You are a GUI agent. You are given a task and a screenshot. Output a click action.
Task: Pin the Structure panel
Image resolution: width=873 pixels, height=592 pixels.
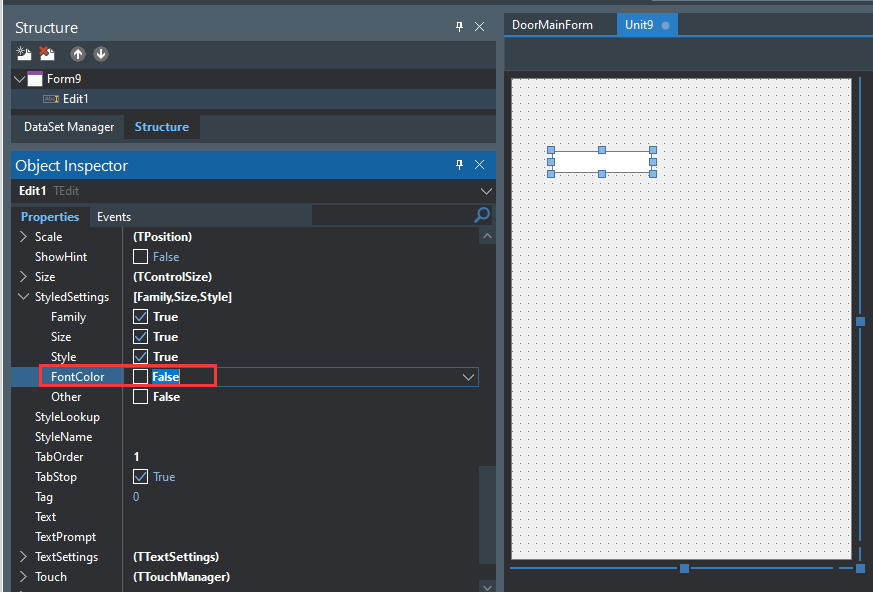point(459,27)
